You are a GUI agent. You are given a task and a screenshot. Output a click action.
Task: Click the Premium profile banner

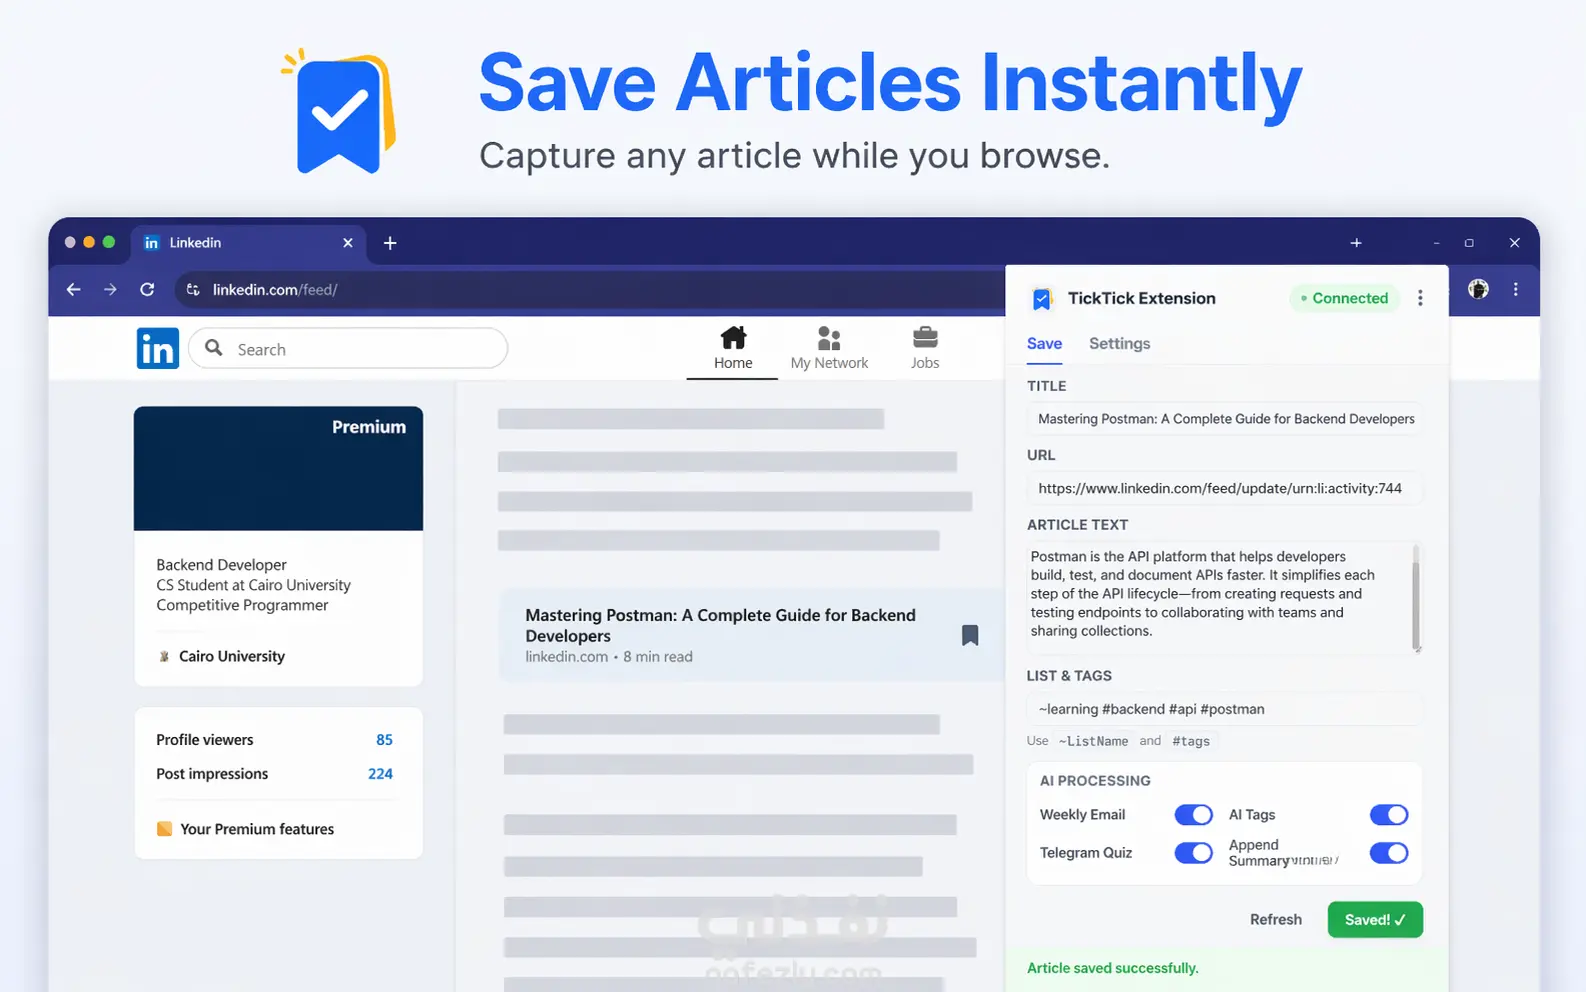pyautogui.click(x=278, y=468)
